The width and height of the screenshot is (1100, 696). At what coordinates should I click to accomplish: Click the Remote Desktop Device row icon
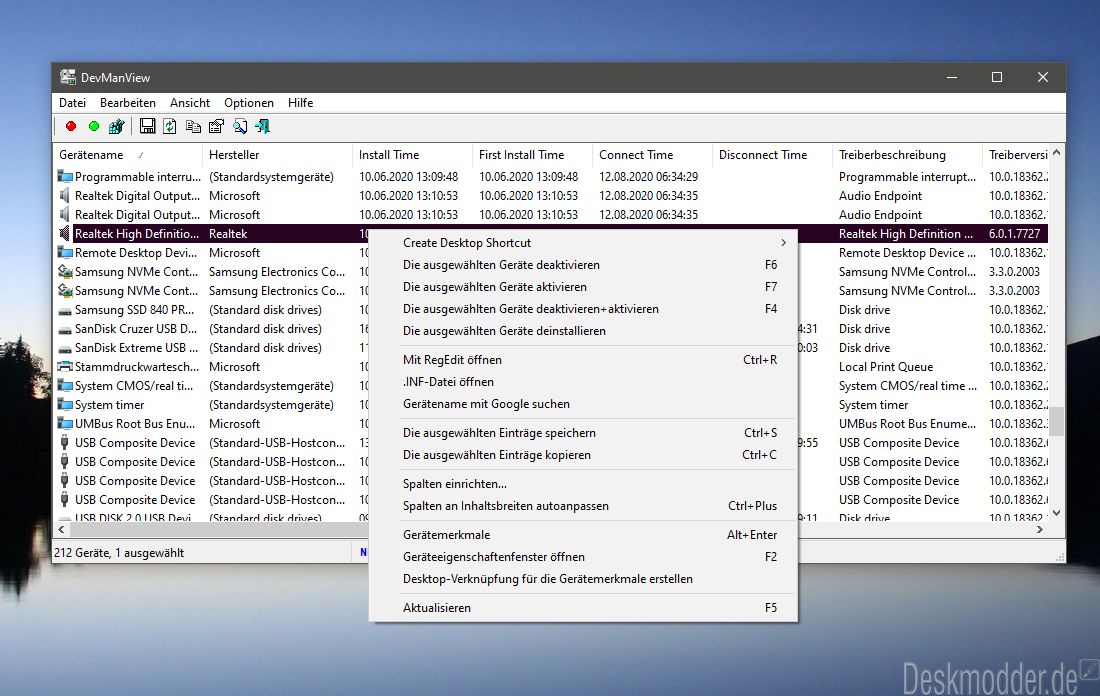pos(65,253)
